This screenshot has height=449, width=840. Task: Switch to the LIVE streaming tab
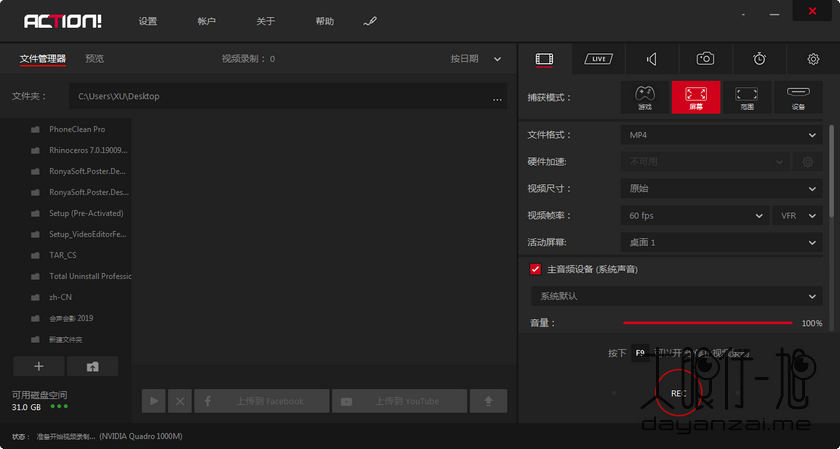[598, 59]
